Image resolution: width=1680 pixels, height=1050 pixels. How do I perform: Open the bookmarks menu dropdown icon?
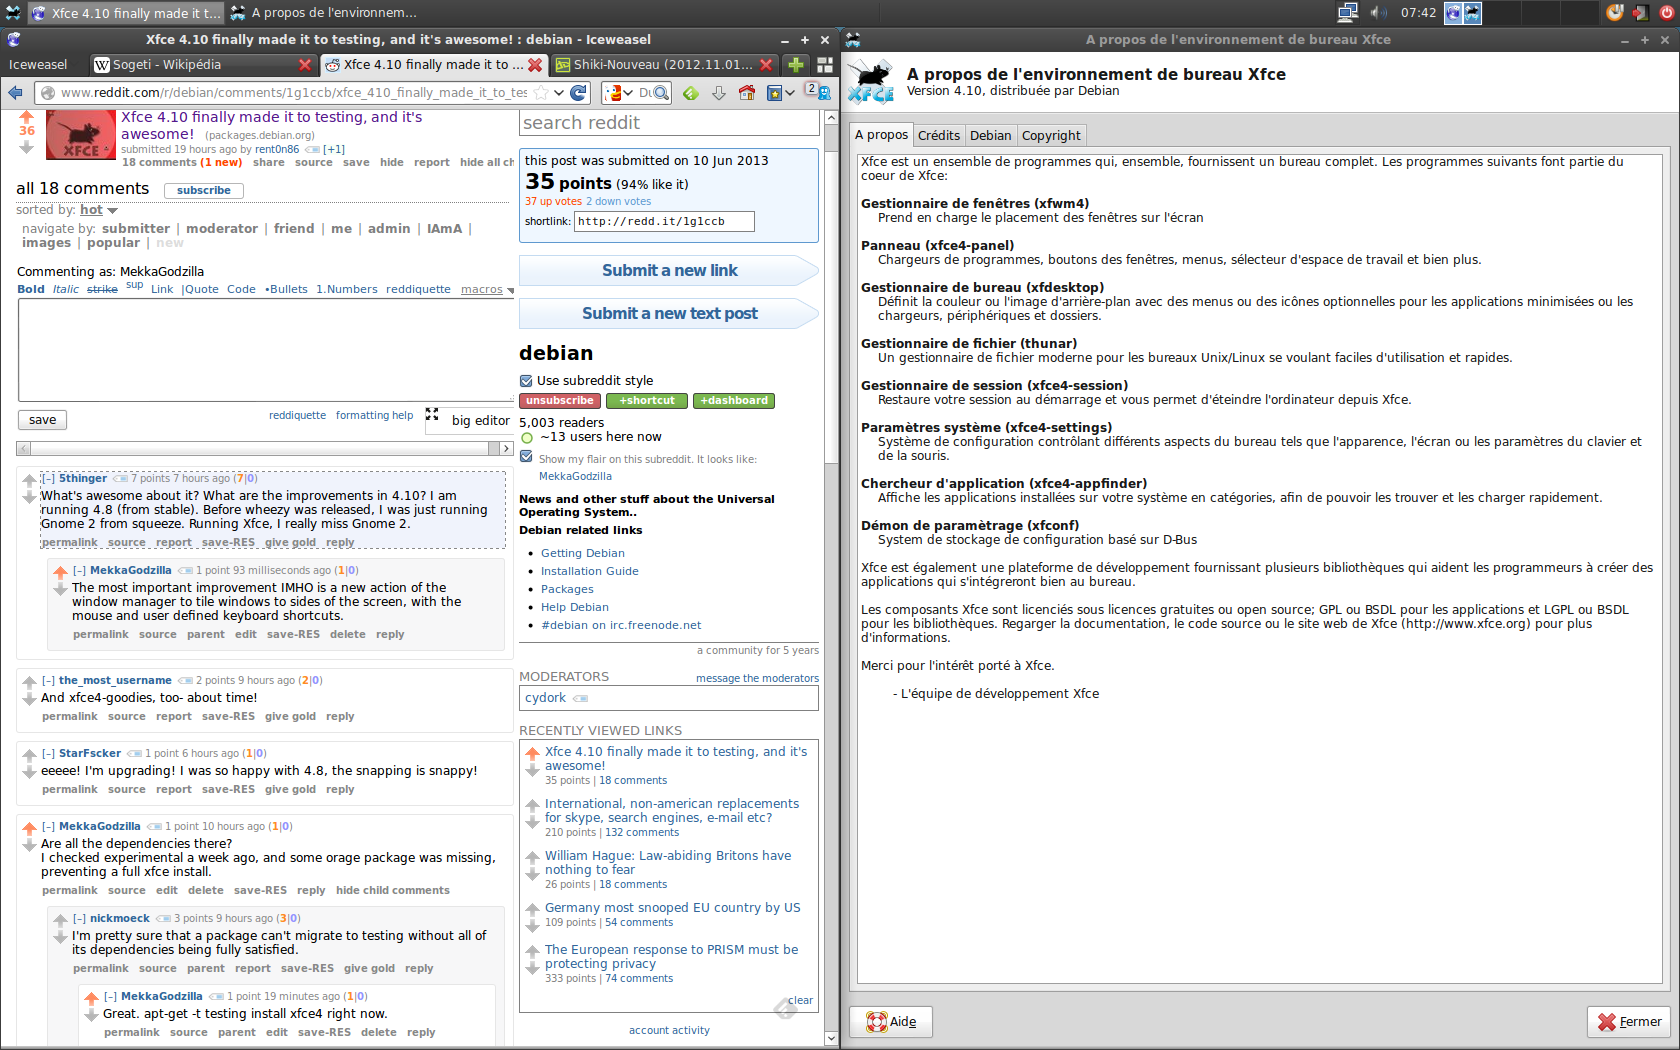pyautogui.click(x=780, y=92)
